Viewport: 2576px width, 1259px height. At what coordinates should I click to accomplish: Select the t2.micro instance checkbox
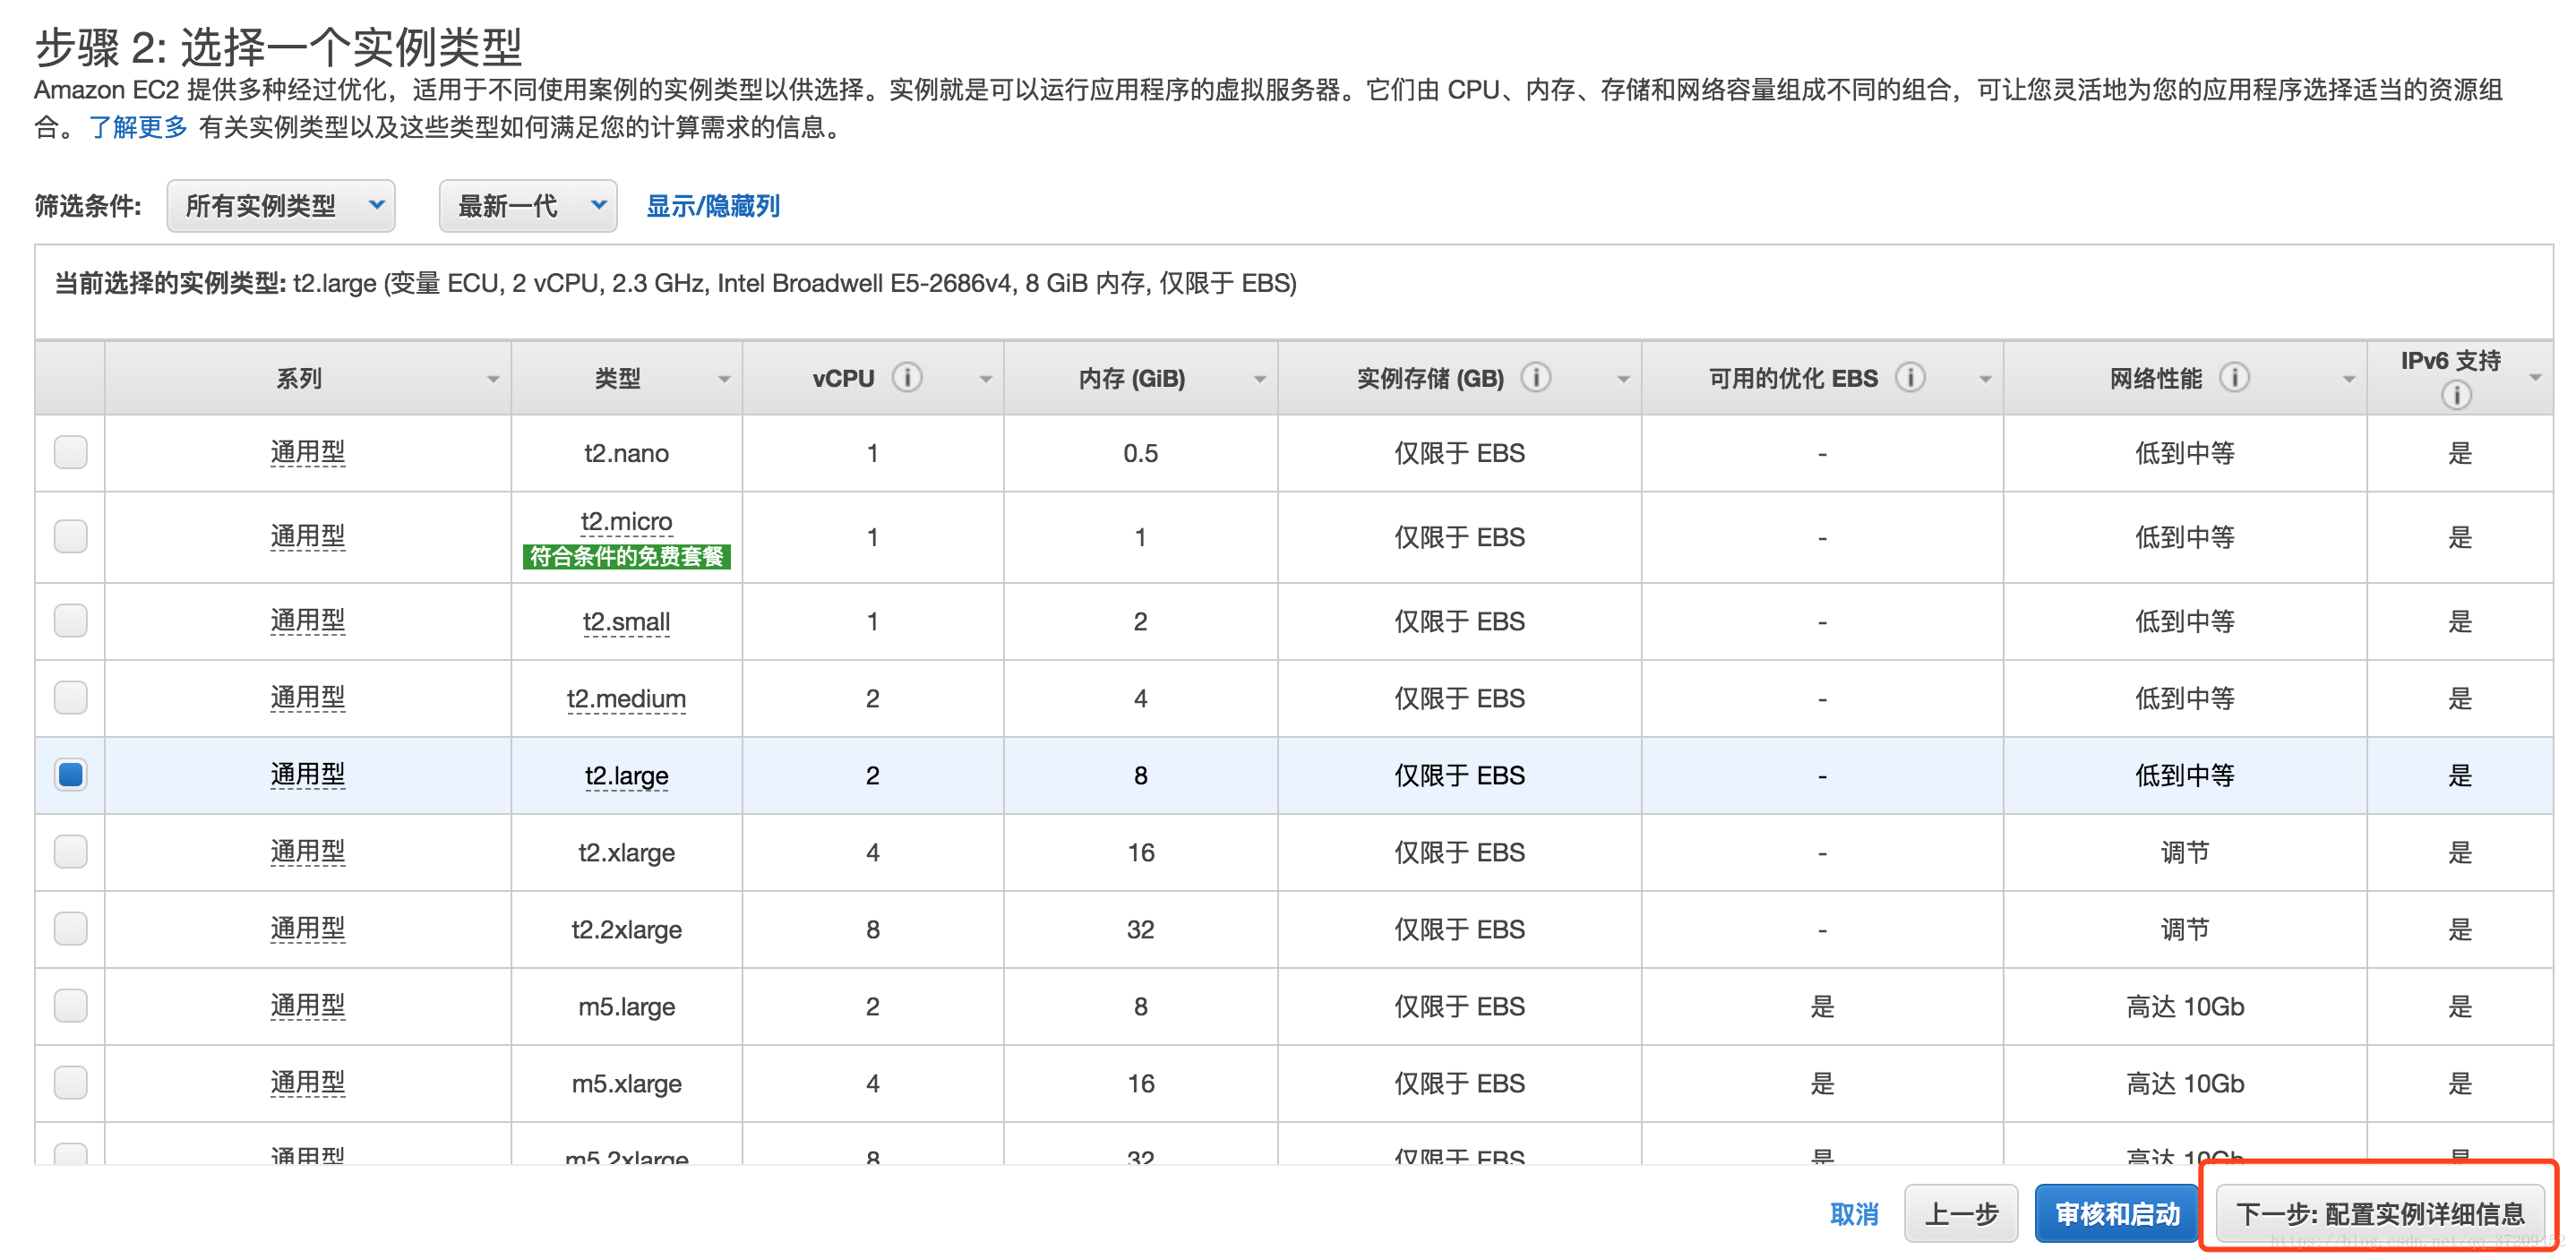point(70,536)
